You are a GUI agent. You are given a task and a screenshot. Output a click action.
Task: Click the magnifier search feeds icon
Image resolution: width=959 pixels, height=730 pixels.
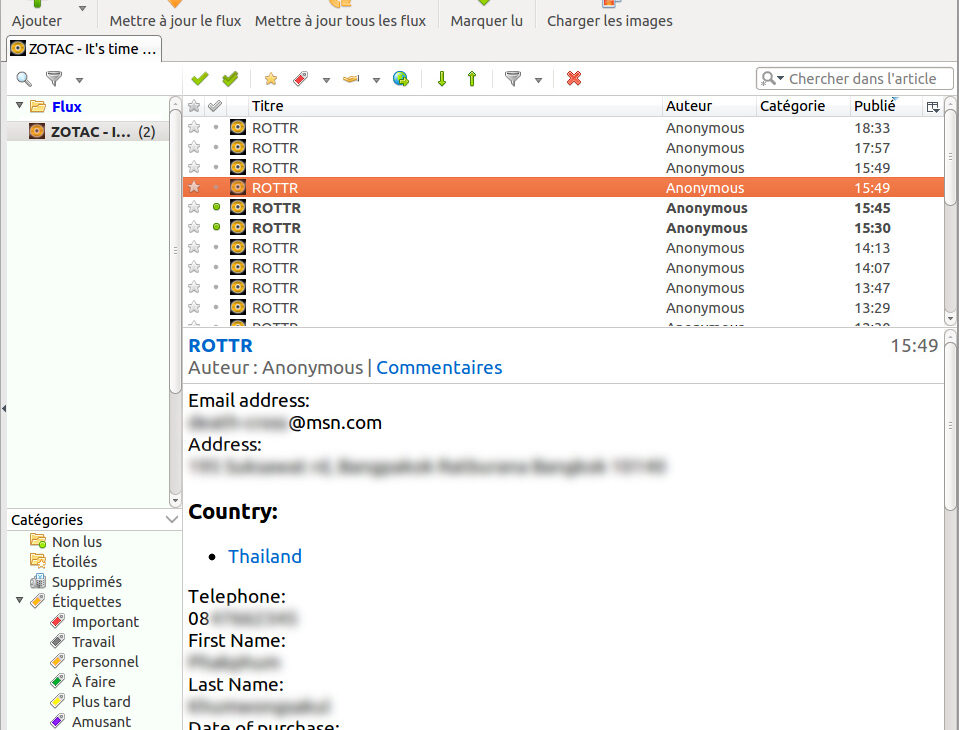[x=24, y=79]
